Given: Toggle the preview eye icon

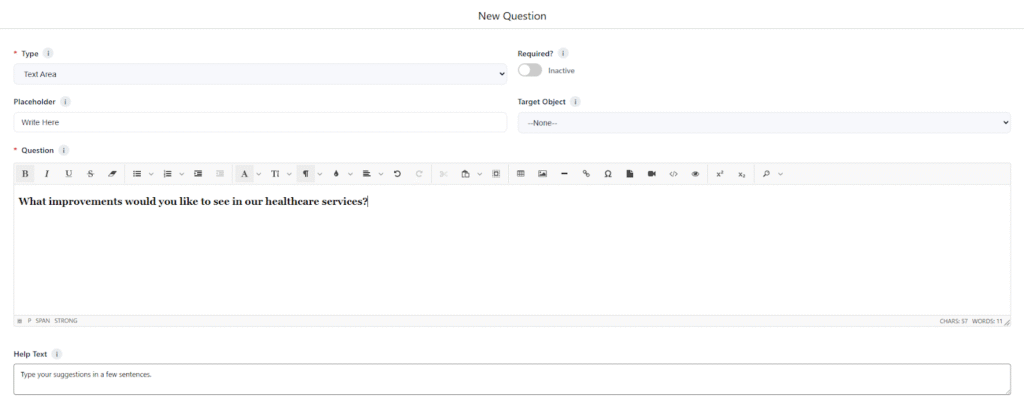Looking at the screenshot, I should point(695,174).
